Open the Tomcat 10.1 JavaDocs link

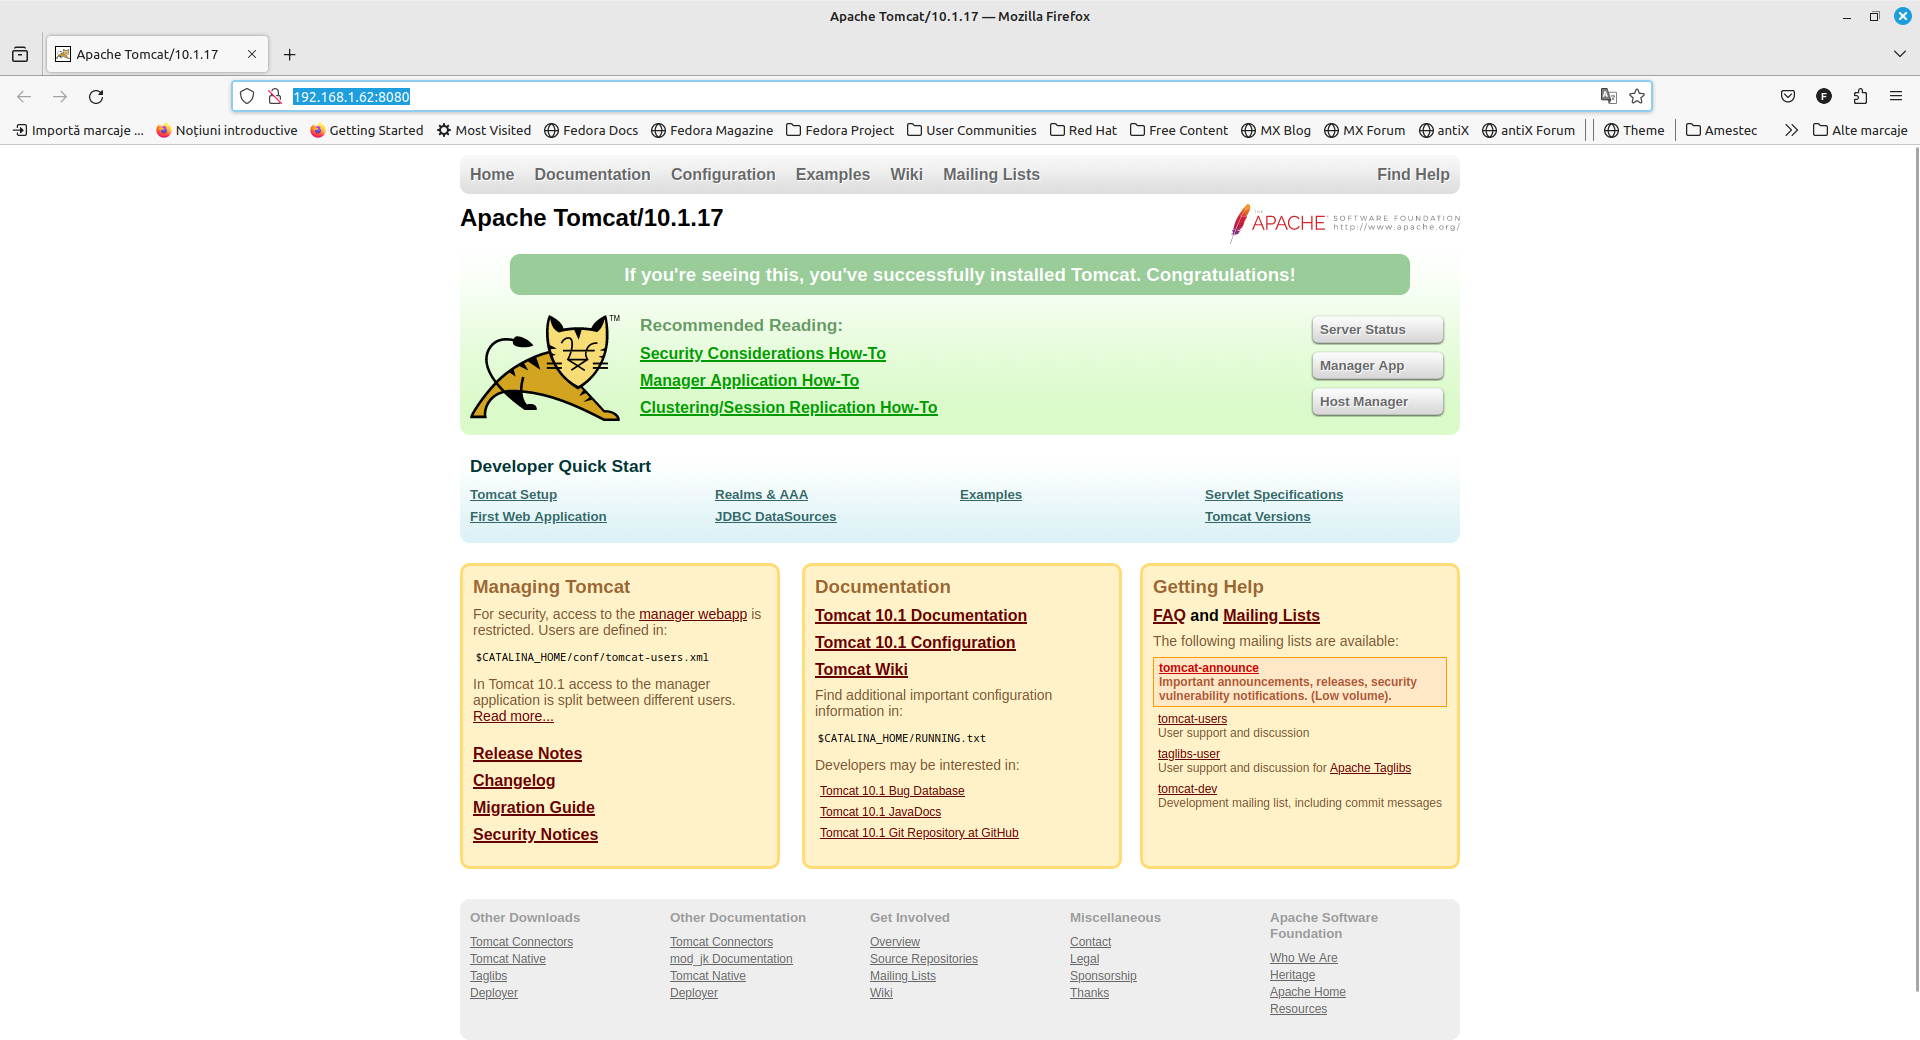tap(880, 812)
